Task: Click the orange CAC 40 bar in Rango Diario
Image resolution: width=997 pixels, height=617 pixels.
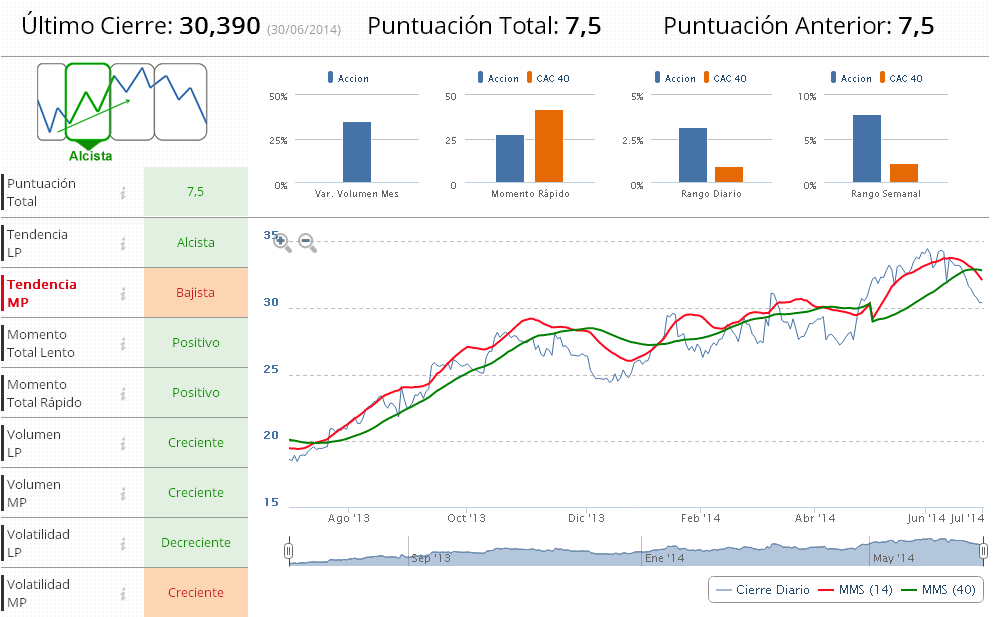Action: pos(729,175)
